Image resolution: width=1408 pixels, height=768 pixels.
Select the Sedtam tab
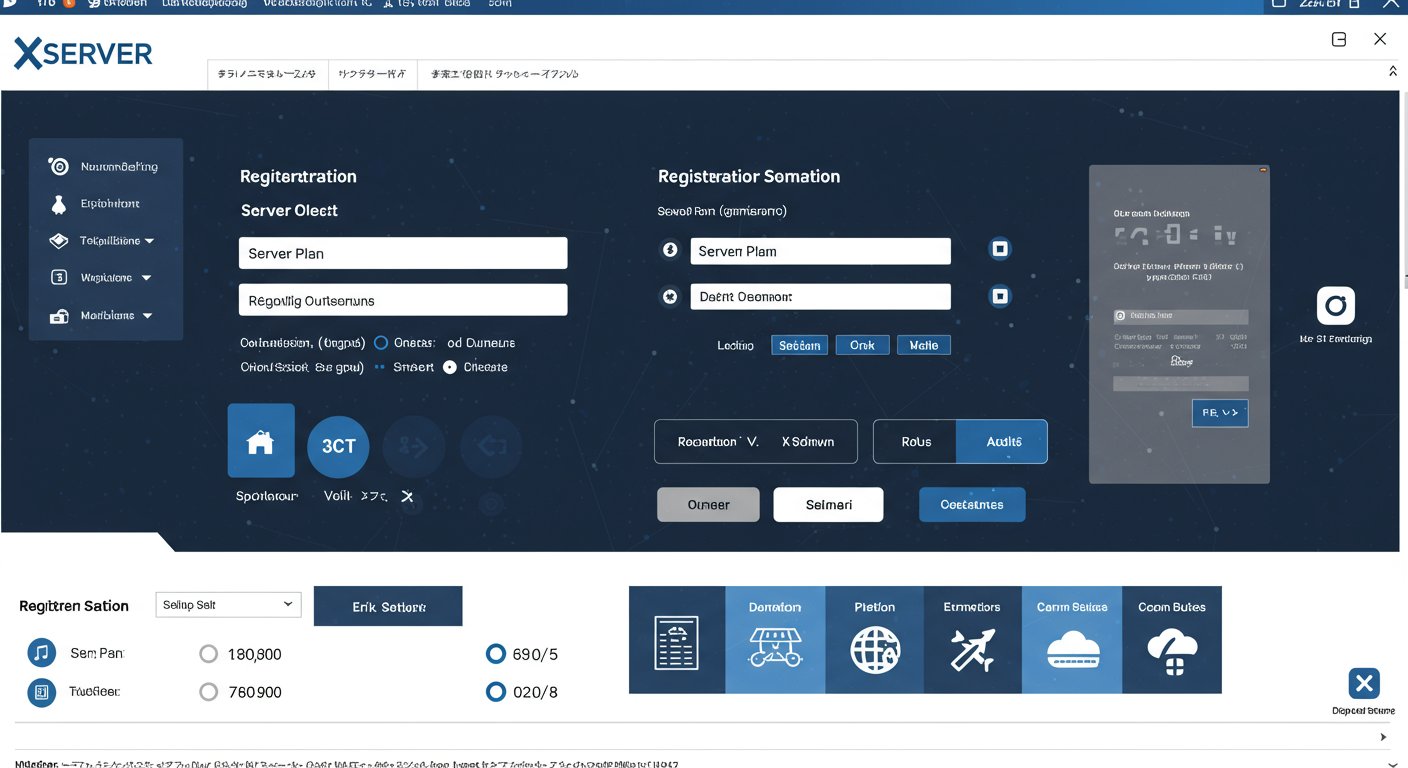pos(800,345)
